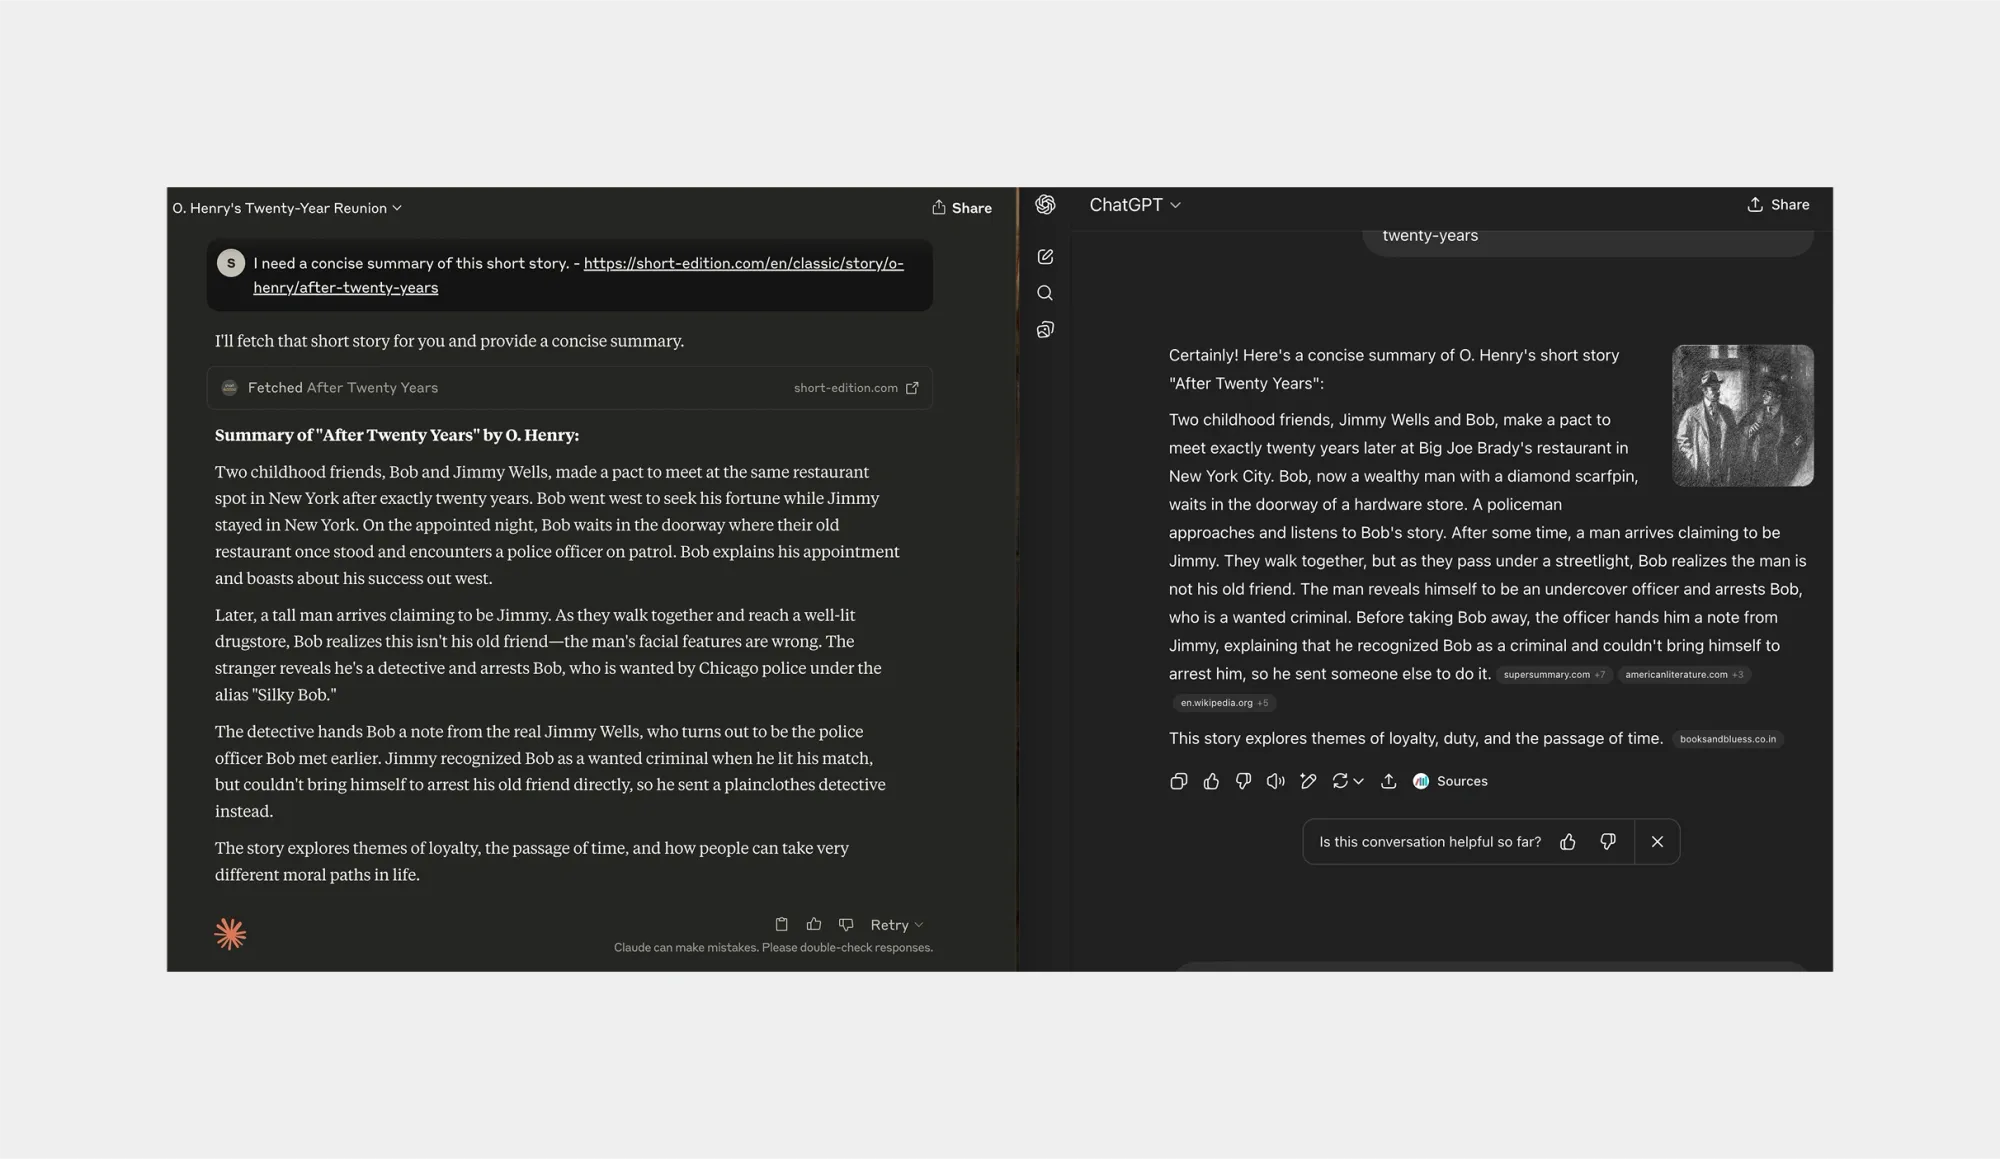Screen dimensions: 2000x1159
Task: Click edit in canvas pencil icon
Action: click(x=1308, y=782)
